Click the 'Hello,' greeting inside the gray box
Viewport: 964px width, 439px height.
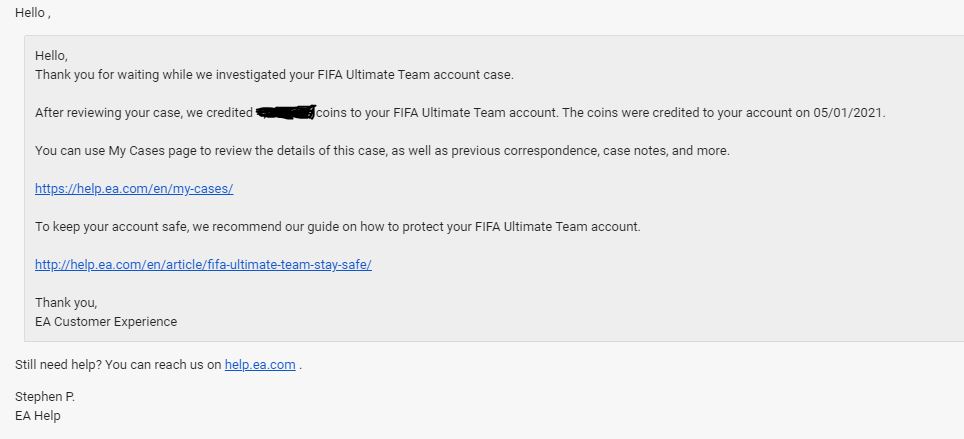pos(51,56)
